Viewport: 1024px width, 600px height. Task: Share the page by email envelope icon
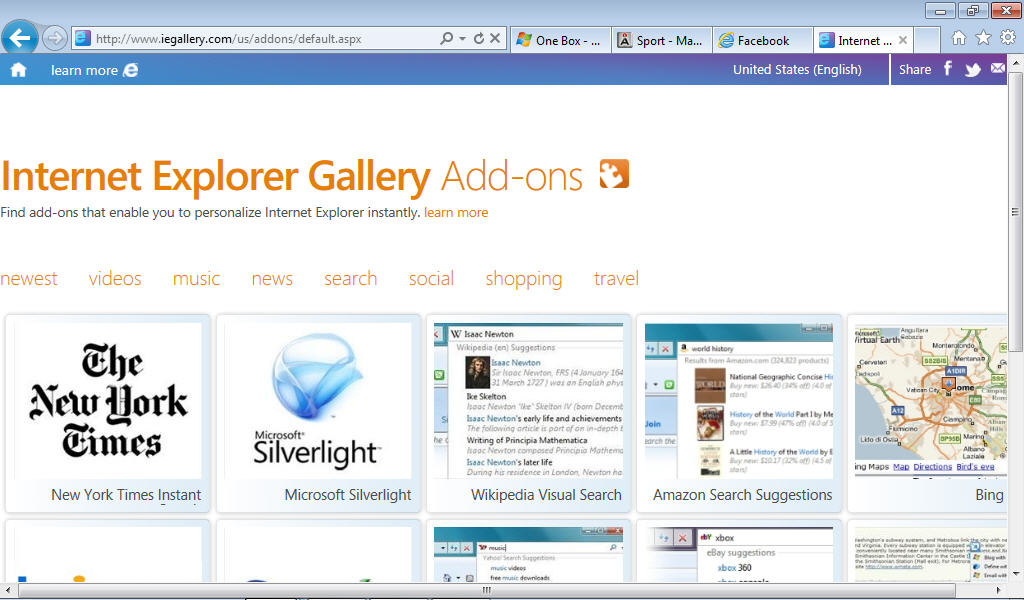[x=998, y=69]
